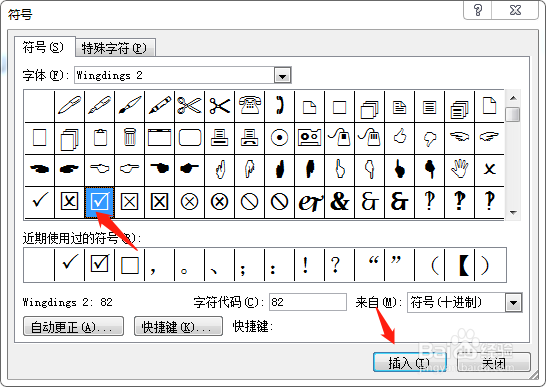The height and width of the screenshot is (387, 546).
Task: Select the open palm hand symbol
Action: pyautogui.click(x=460, y=170)
